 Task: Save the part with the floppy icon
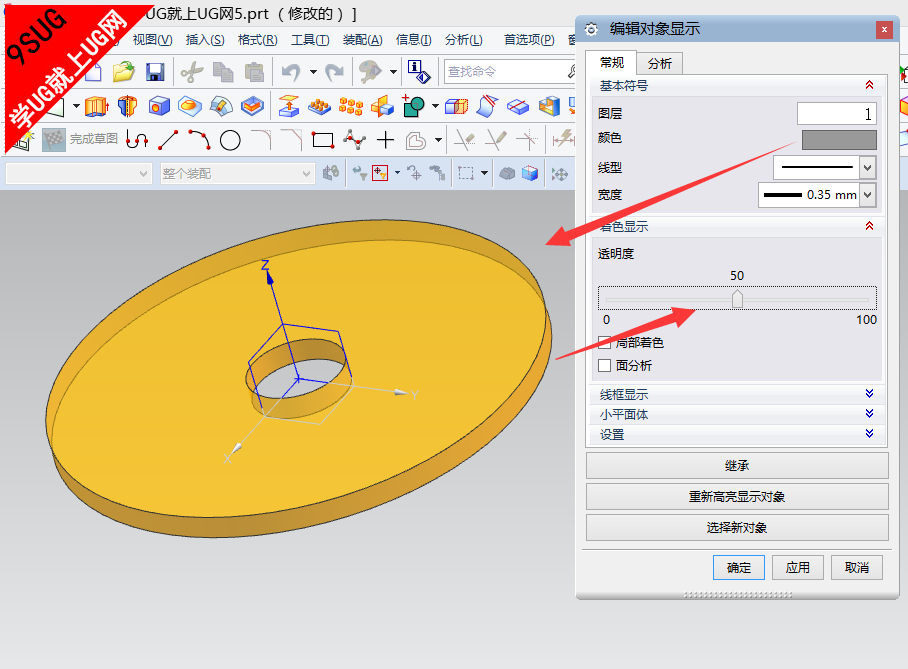tap(155, 72)
